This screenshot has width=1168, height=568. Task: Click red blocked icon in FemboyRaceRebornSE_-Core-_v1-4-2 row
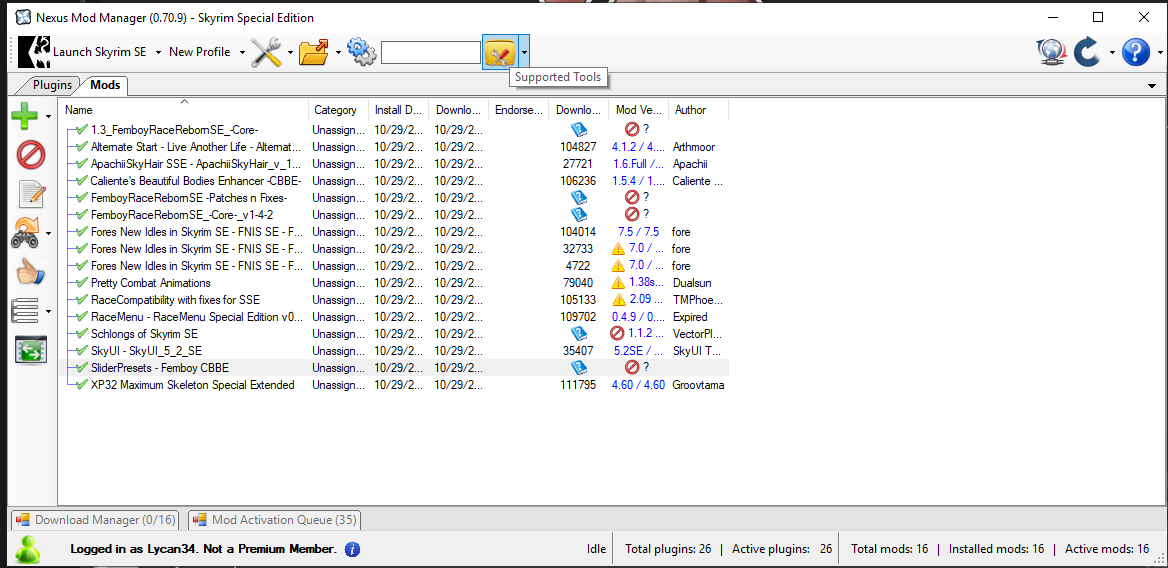pos(632,214)
